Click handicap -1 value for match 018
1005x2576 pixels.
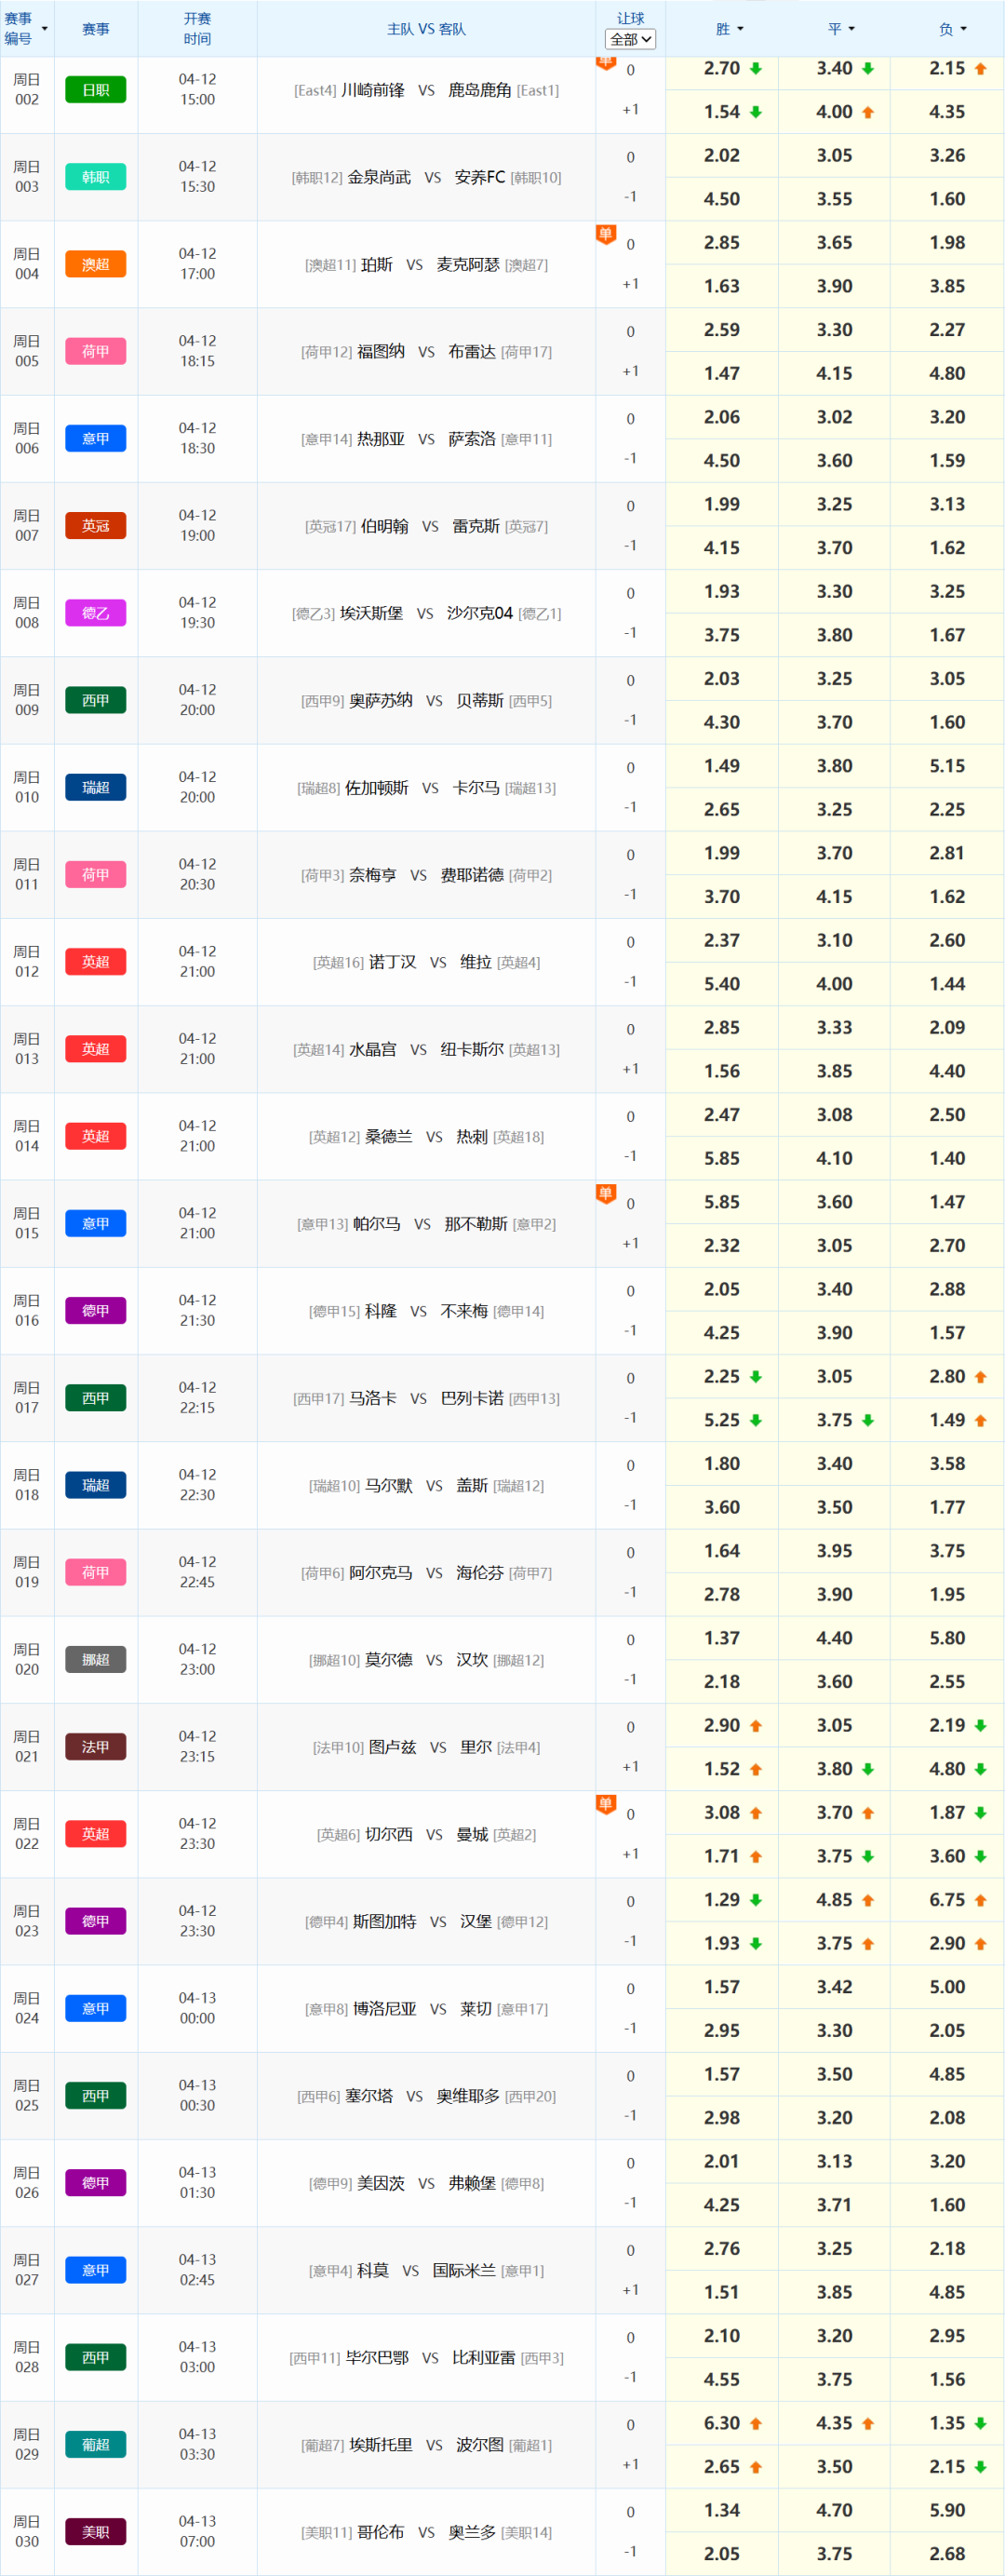[x=630, y=1504]
